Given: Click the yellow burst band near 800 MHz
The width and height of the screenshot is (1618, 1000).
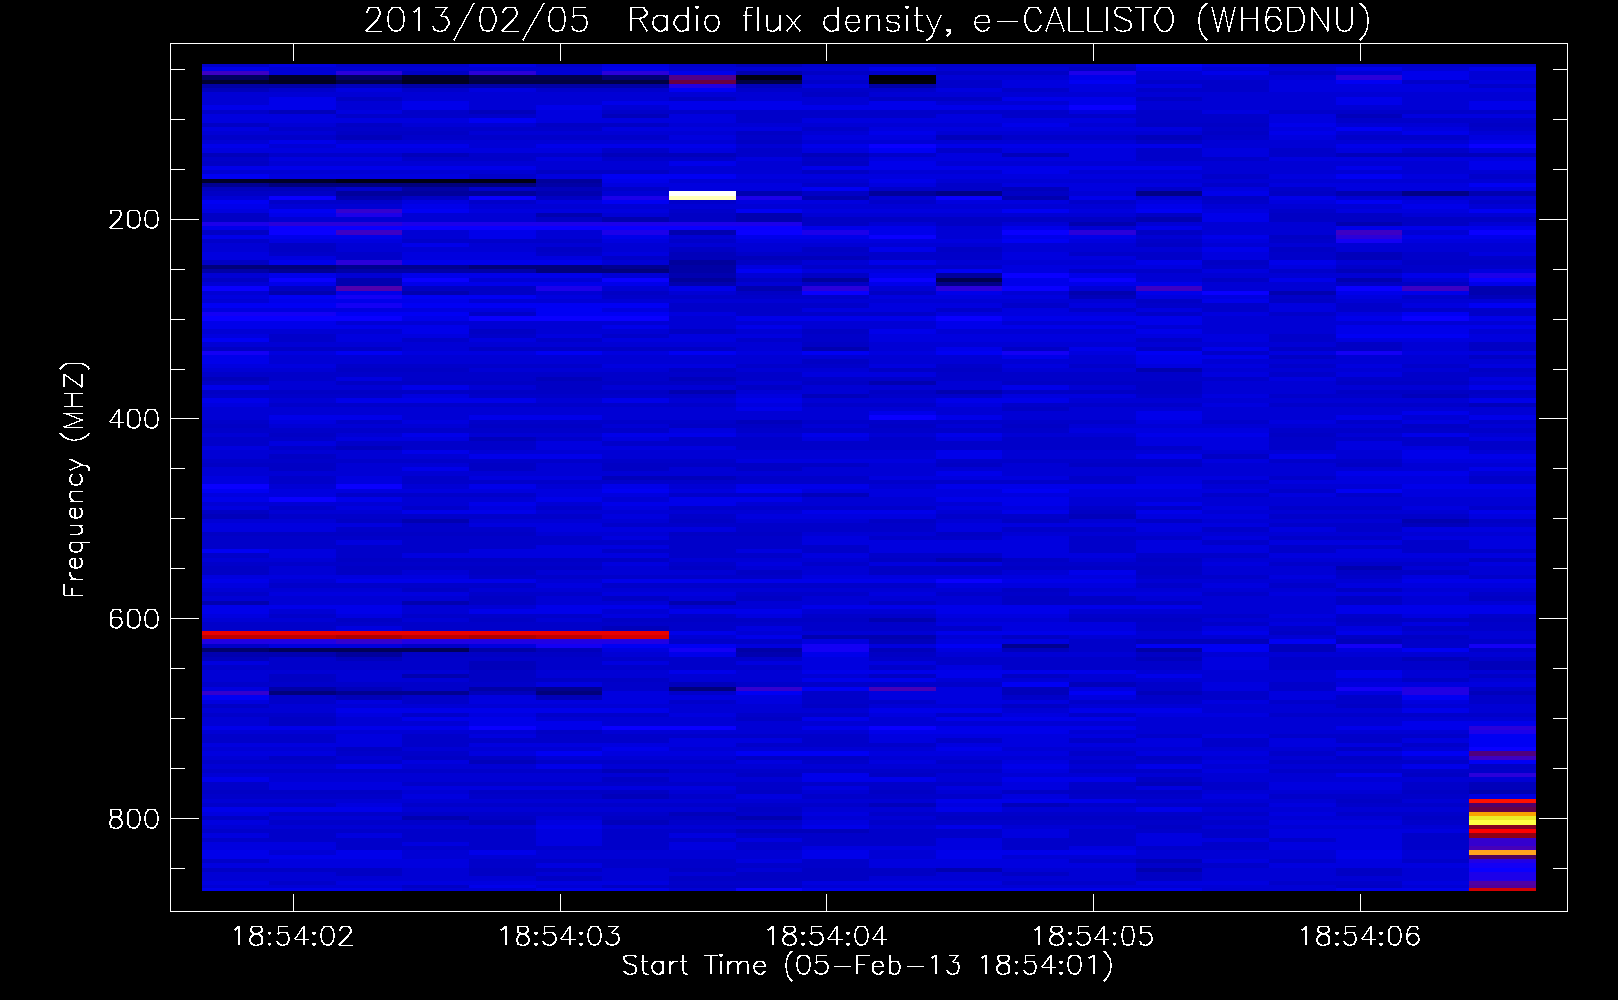Looking at the screenshot, I should 1502,819.
